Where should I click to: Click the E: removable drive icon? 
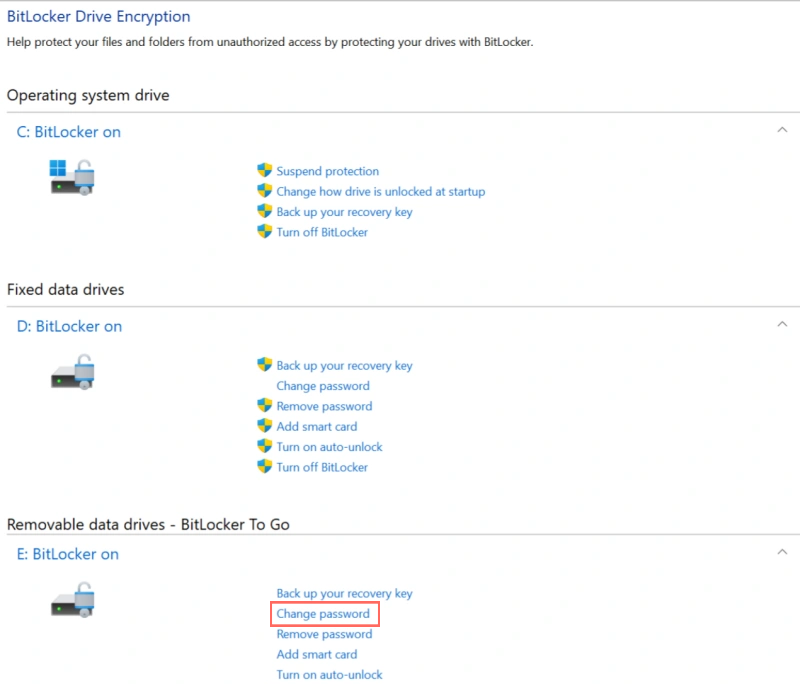tap(70, 599)
